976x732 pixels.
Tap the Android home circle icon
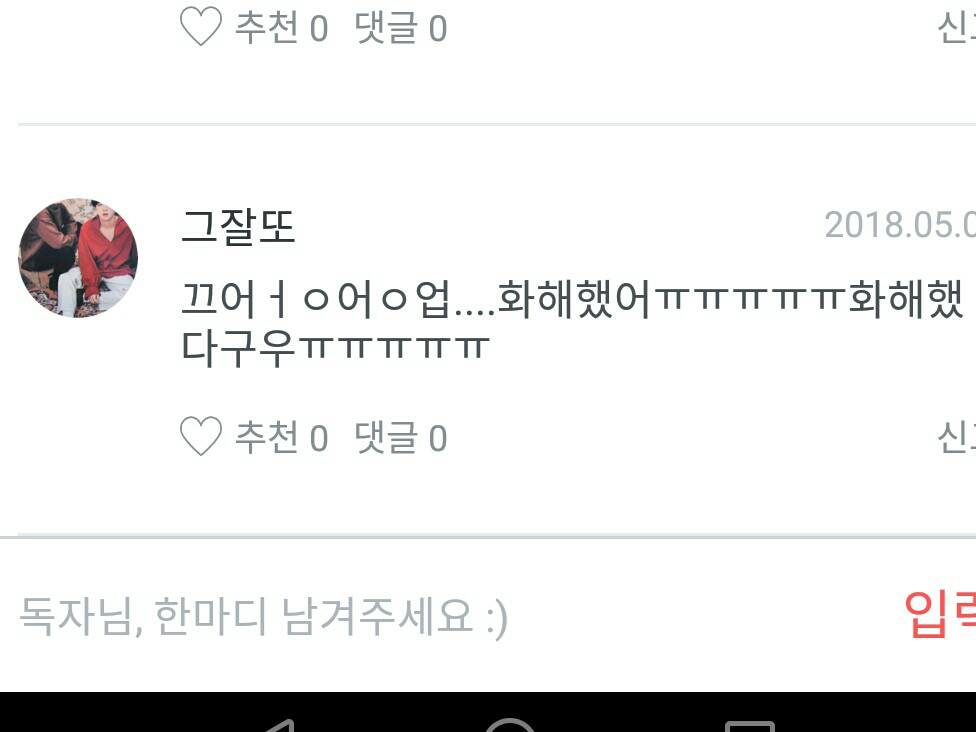(x=510, y=725)
